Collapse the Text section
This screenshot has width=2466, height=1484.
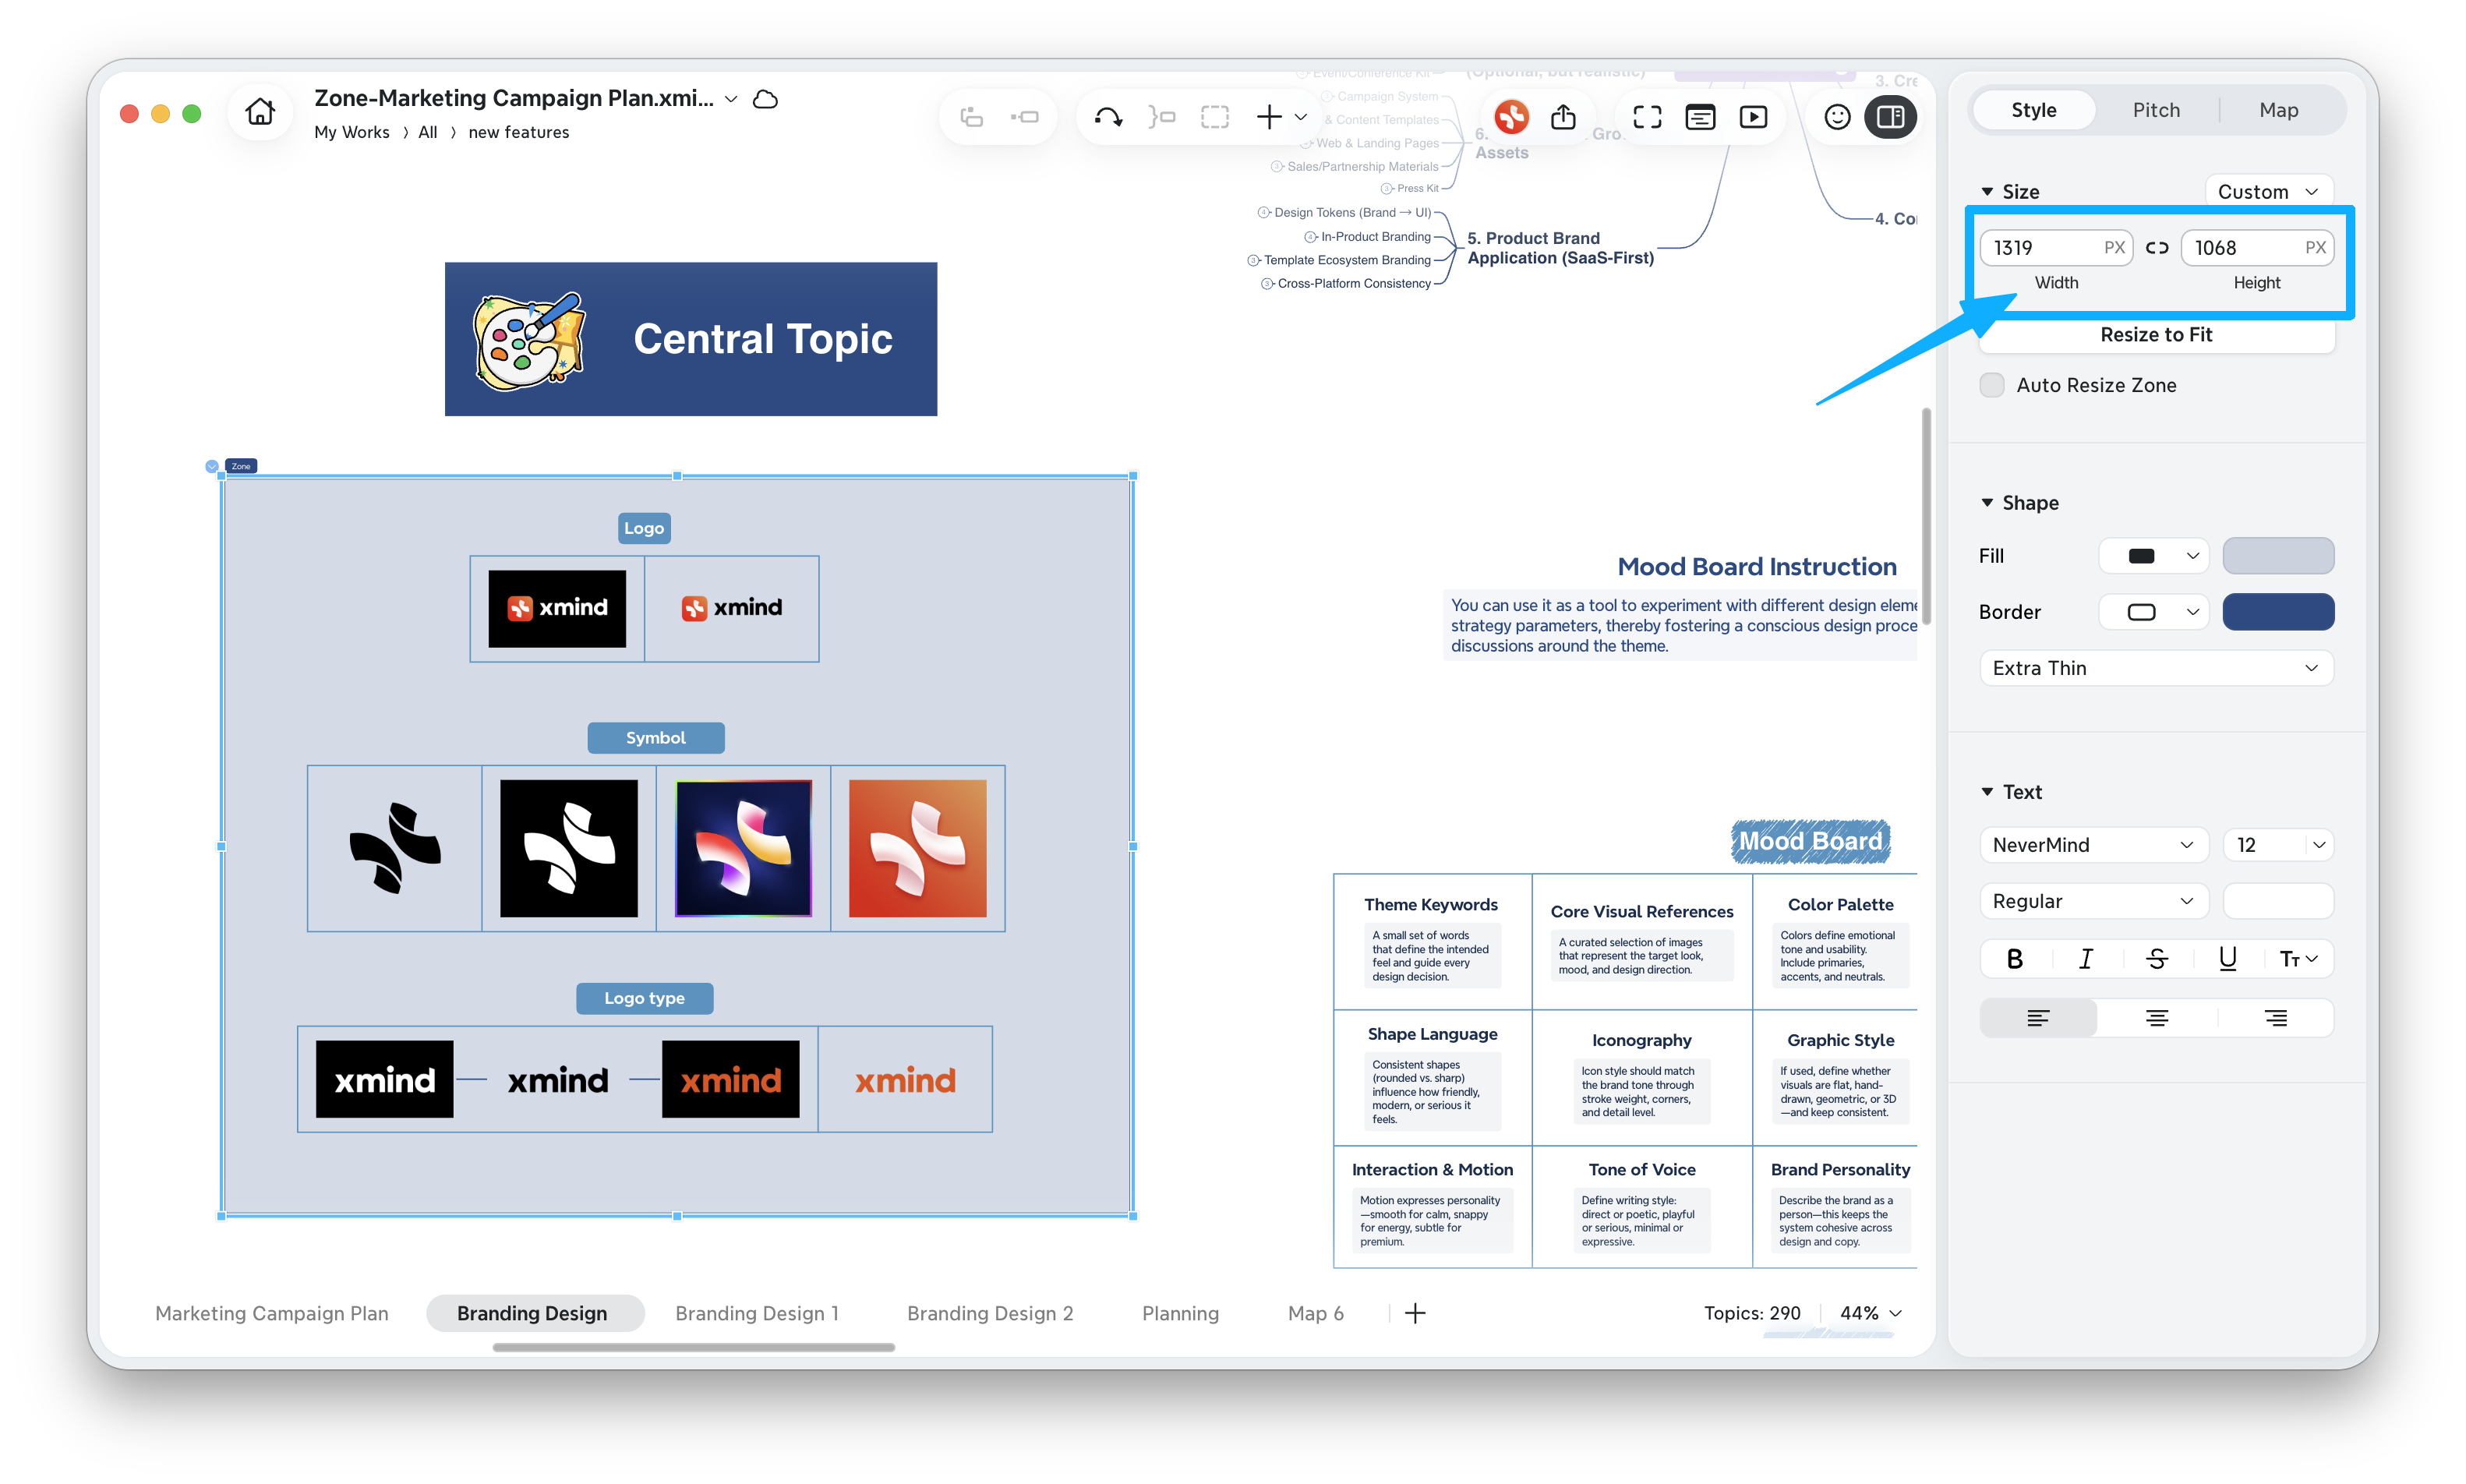tap(1987, 792)
